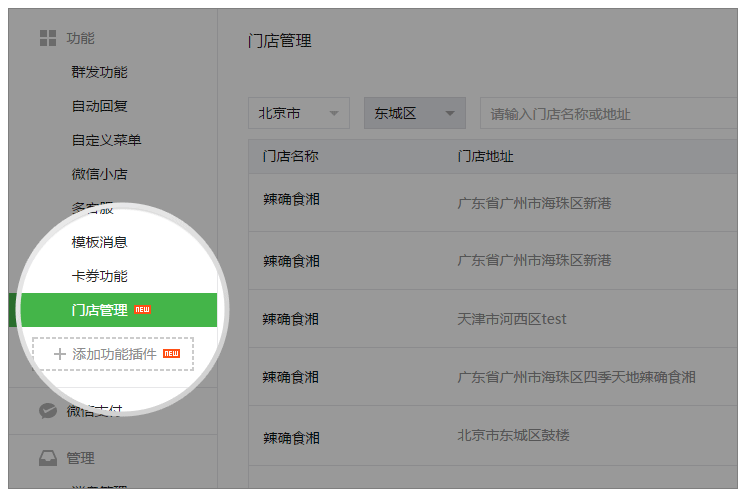This screenshot has width=750, height=496.
Task: Expand the 东城区 district dropdown
Action: pos(414,113)
